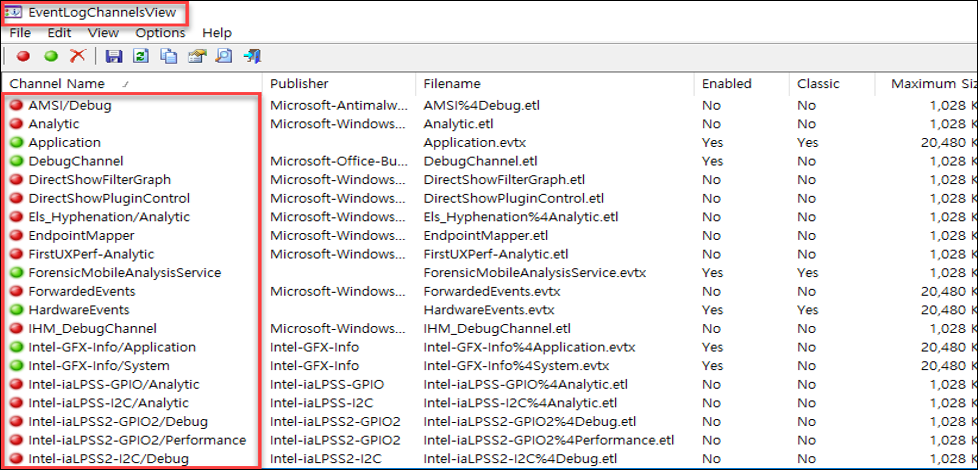Refresh the channel list with the green arrows icon

pos(141,56)
